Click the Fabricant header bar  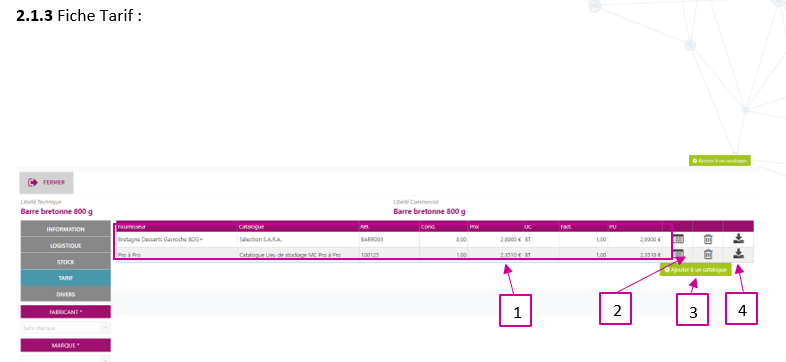pos(65,312)
